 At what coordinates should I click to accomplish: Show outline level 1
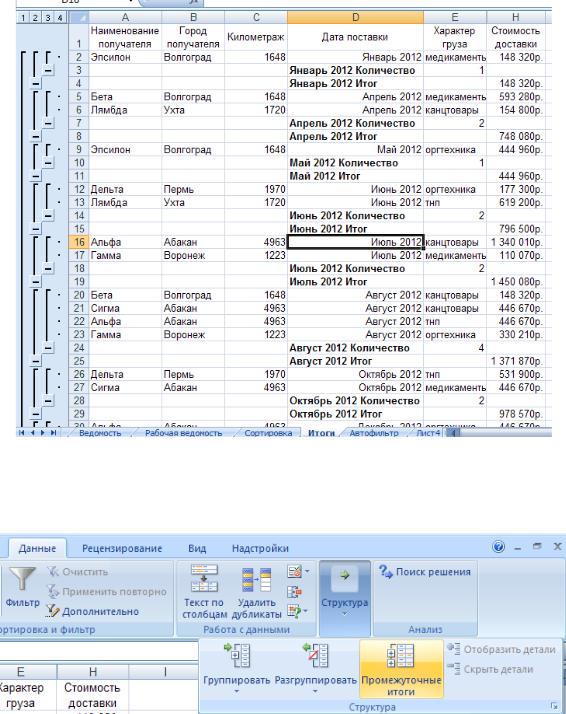coord(23,18)
